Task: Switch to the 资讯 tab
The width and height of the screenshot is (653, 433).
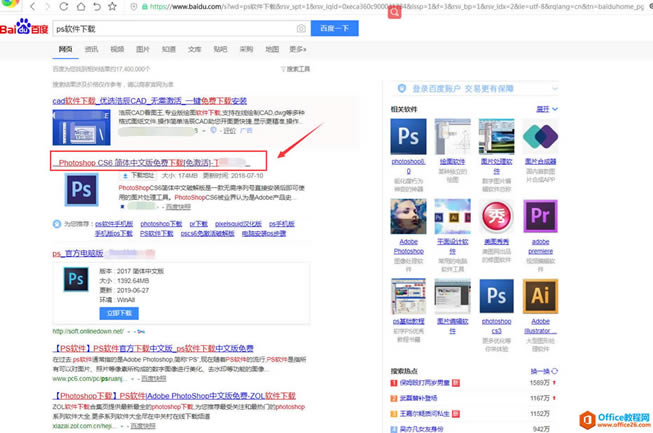Action: pos(91,49)
